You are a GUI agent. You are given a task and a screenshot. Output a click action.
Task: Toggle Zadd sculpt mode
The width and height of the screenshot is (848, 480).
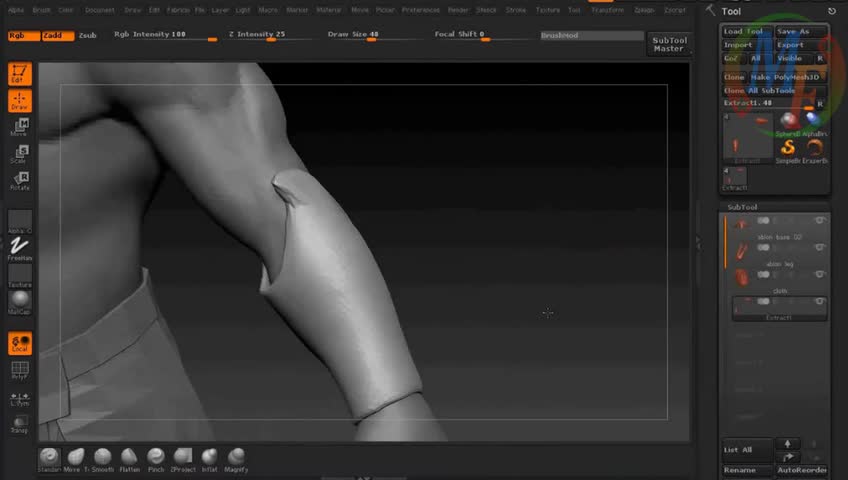(58, 36)
